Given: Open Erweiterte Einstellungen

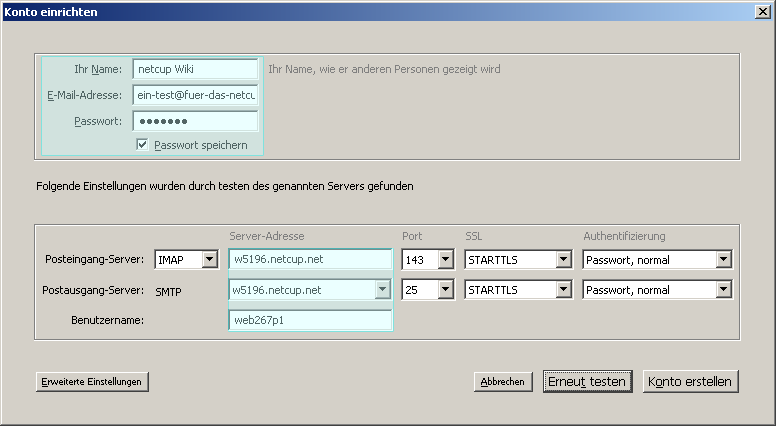Looking at the screenshot, I should point(92,381).
